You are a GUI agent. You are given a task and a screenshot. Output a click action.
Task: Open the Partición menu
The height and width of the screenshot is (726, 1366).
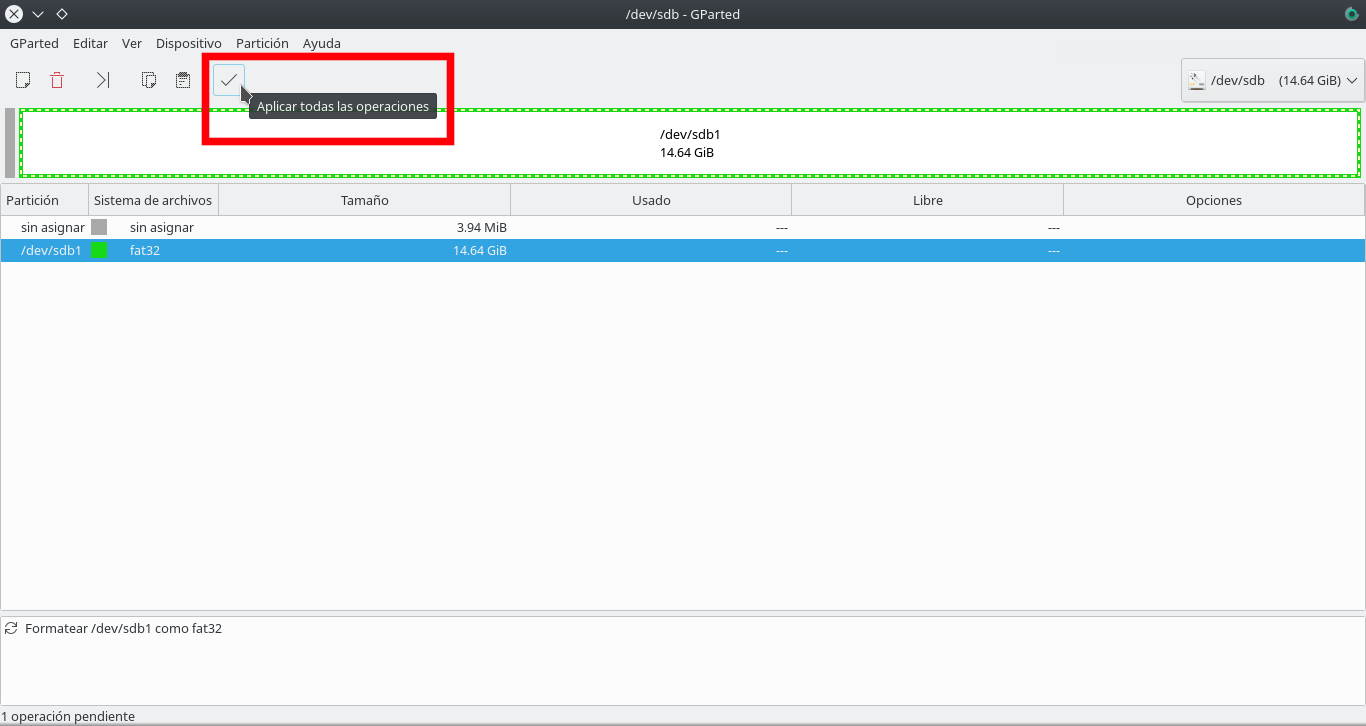tap(262, 44)
